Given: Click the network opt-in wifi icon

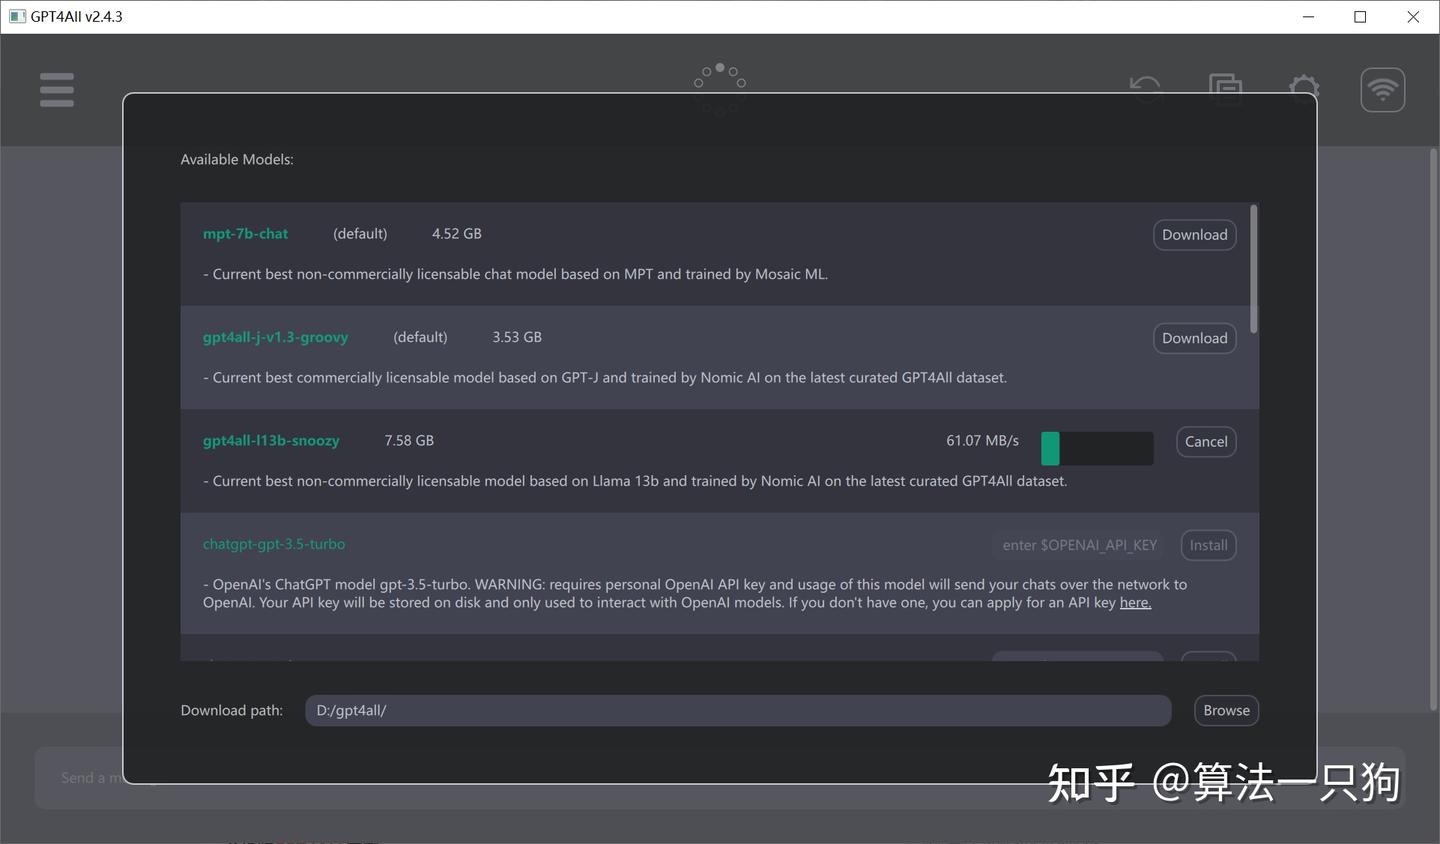Looking at the screenshot, I should (1381, 89).
